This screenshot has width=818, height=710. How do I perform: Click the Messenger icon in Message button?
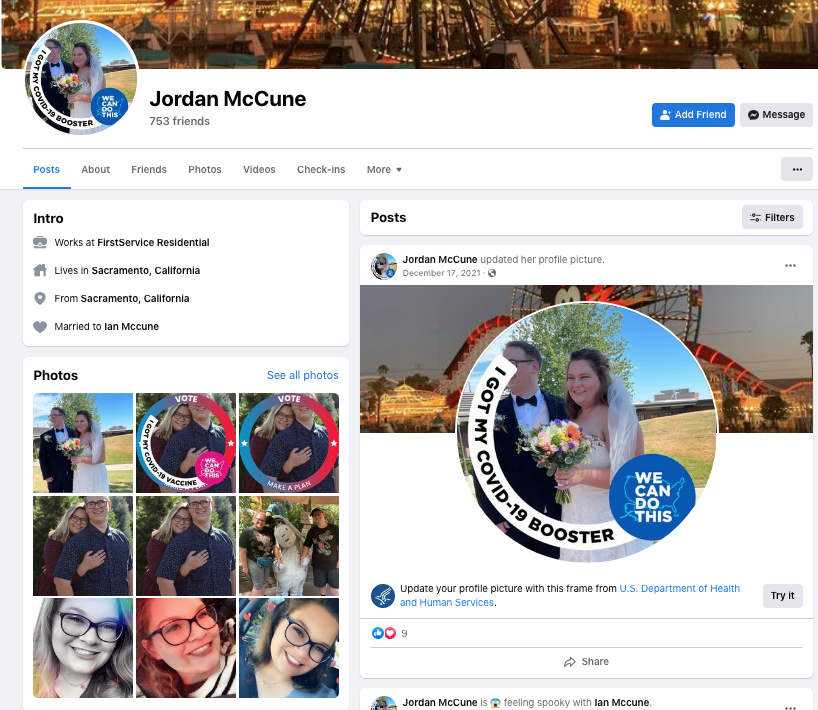pyautogui.click(x=753, y=115)
